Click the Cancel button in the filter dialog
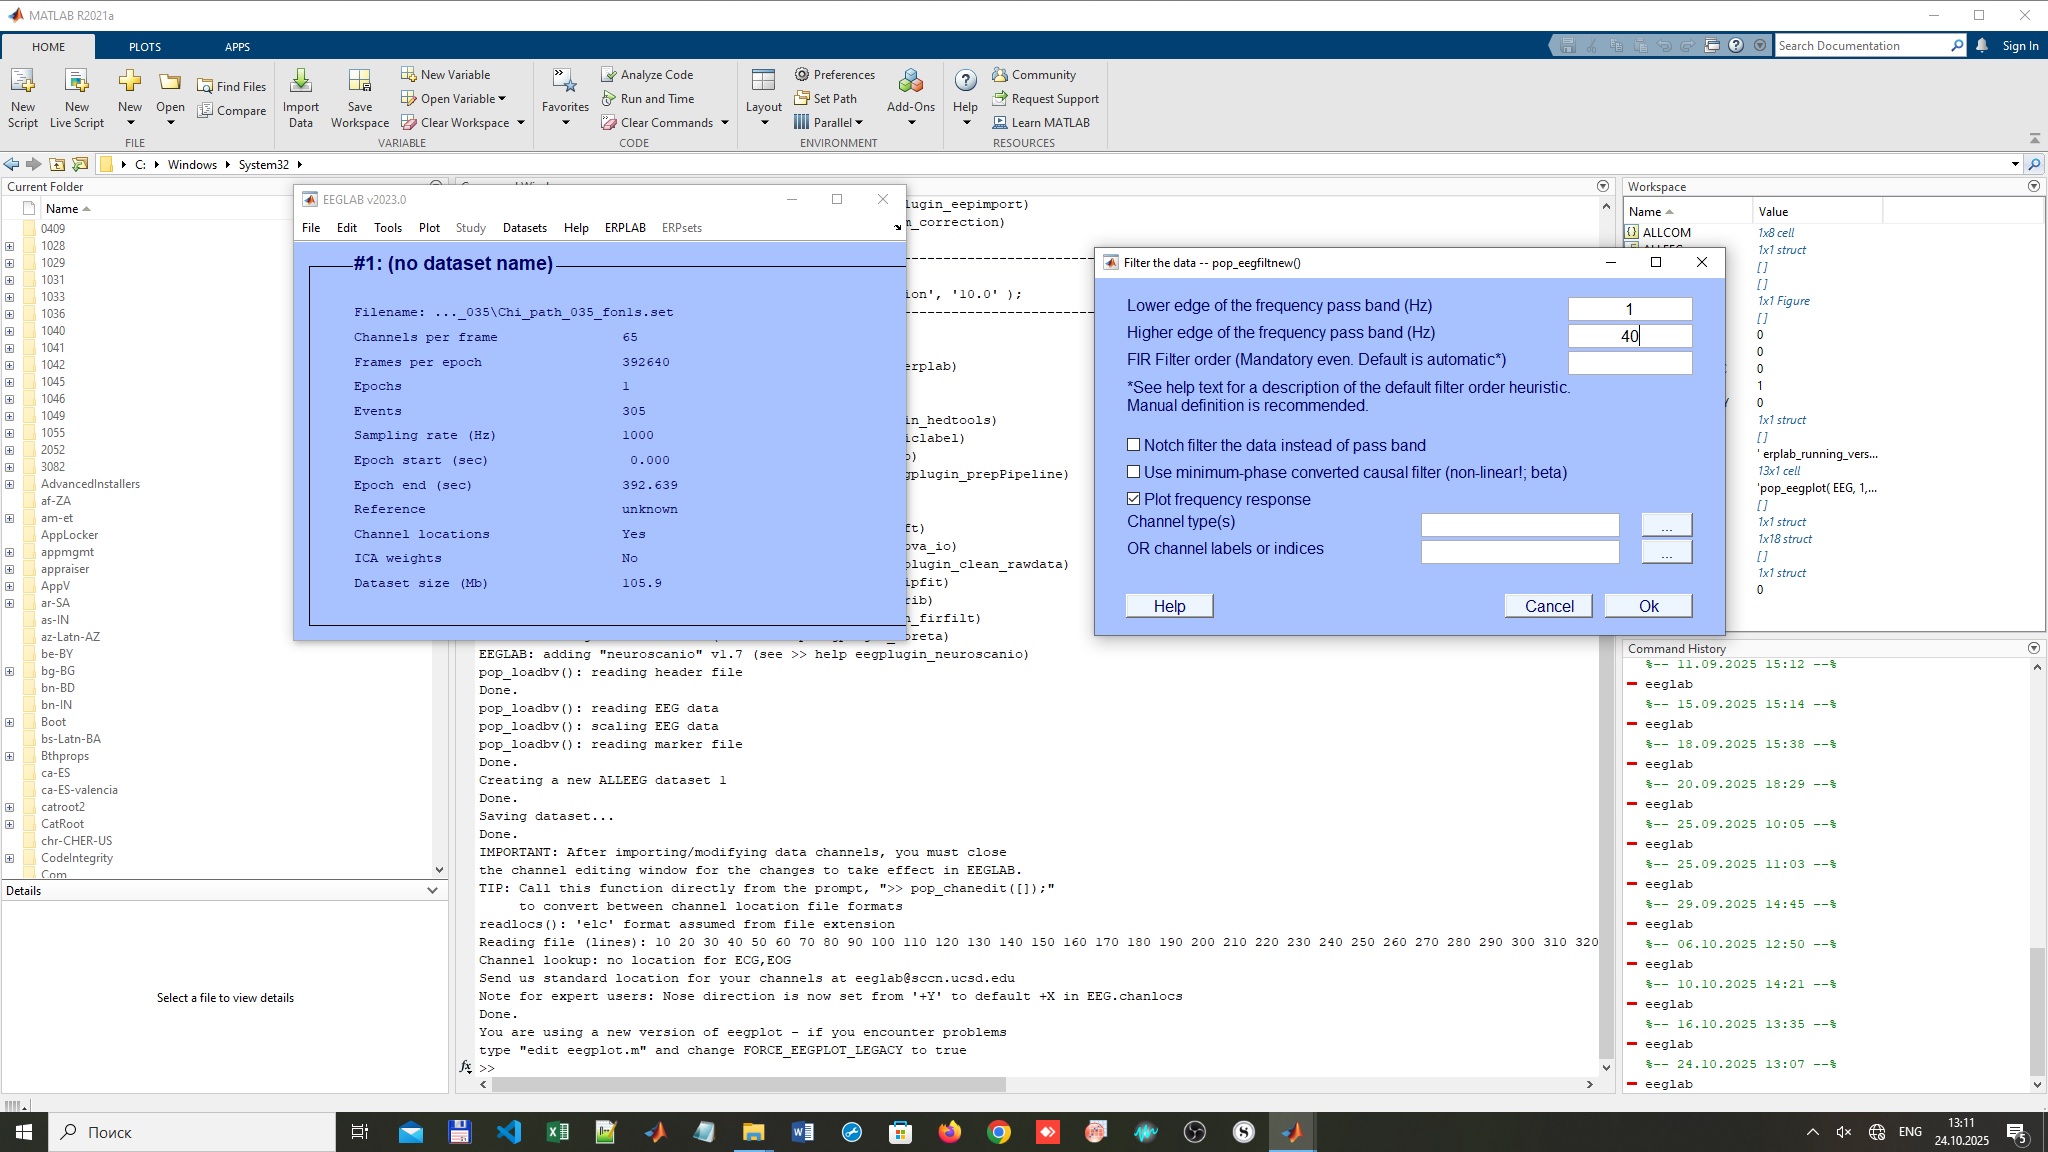The height and width of the screenshot is (1152, 2048). point(1548,606)
